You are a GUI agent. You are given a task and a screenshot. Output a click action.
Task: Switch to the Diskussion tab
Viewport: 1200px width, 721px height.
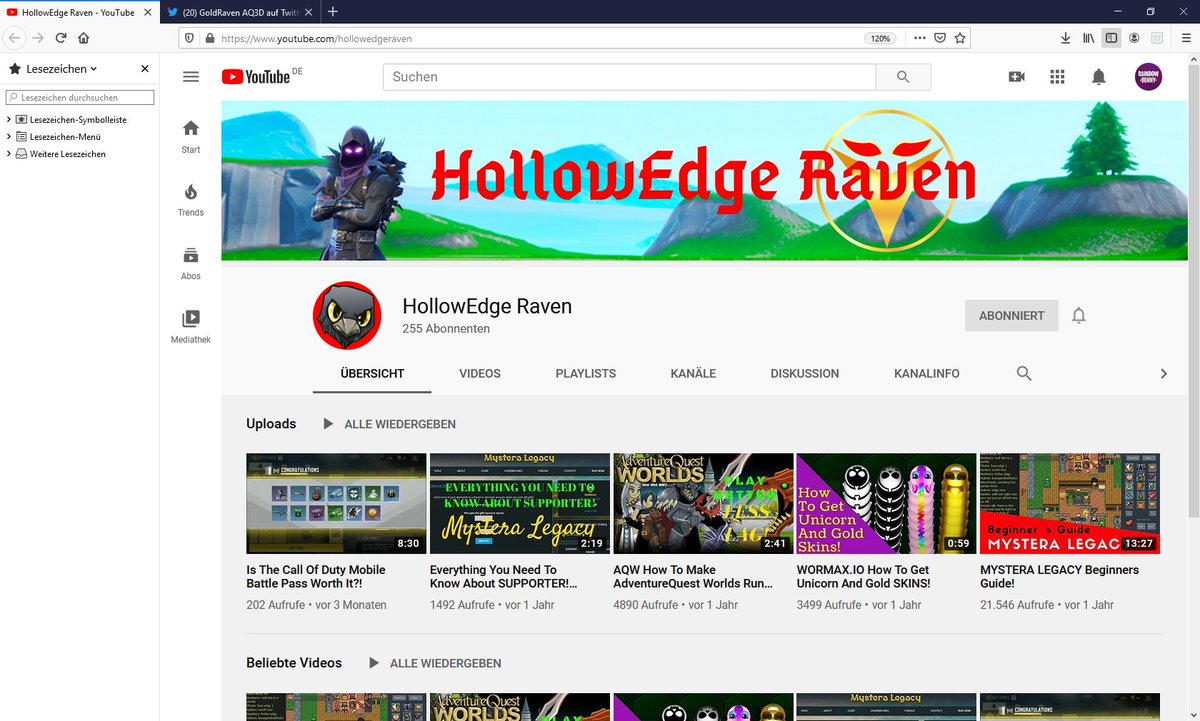[805, 373]
